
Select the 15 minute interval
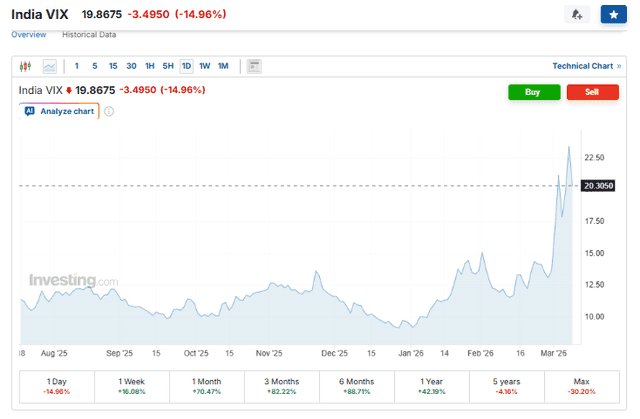coord(113,66)
